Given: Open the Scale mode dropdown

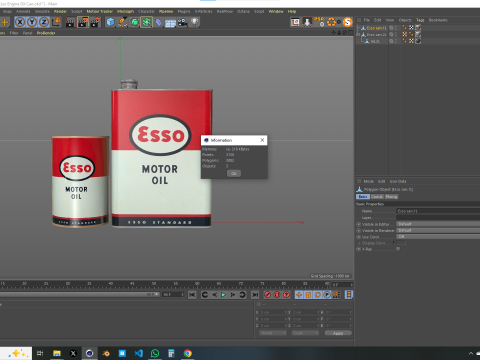Looking at the screenshot, I should tap(305, 333).
